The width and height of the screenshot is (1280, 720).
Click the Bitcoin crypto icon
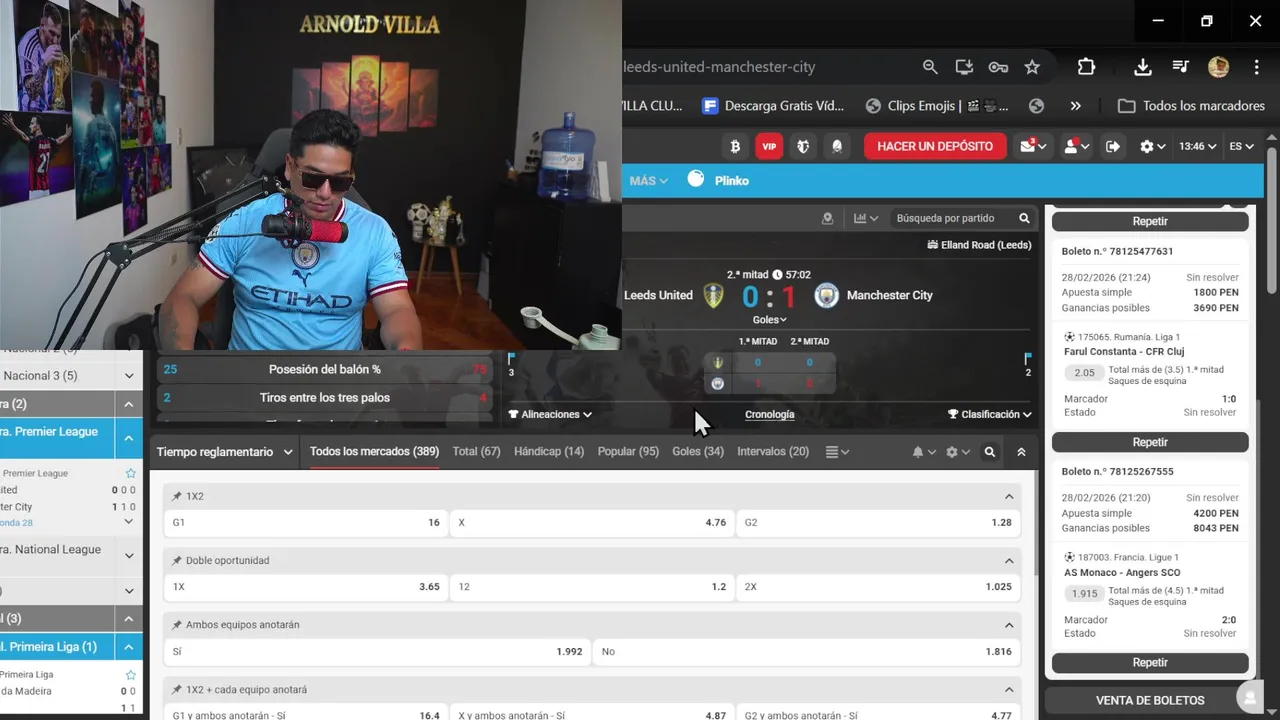pyautogui.click(x=735, y=146)
